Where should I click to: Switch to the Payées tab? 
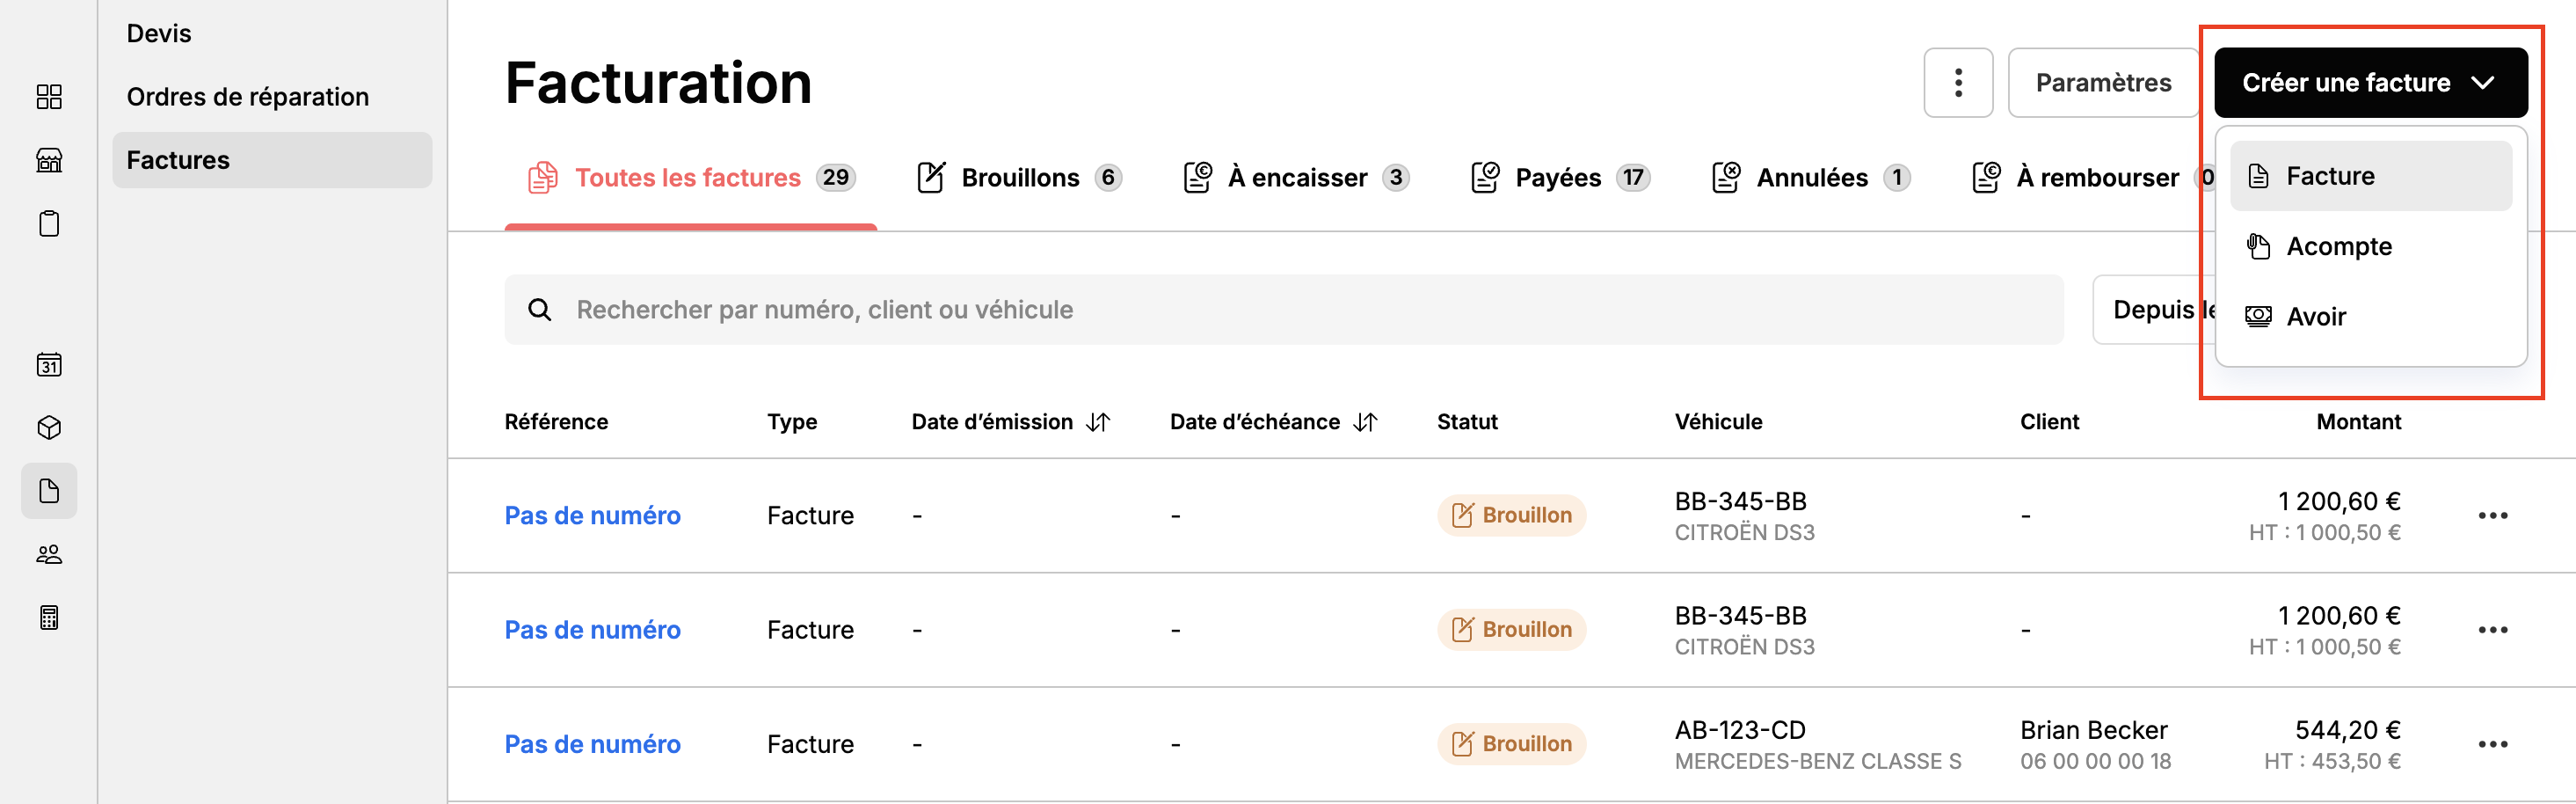pos(1560,178)
